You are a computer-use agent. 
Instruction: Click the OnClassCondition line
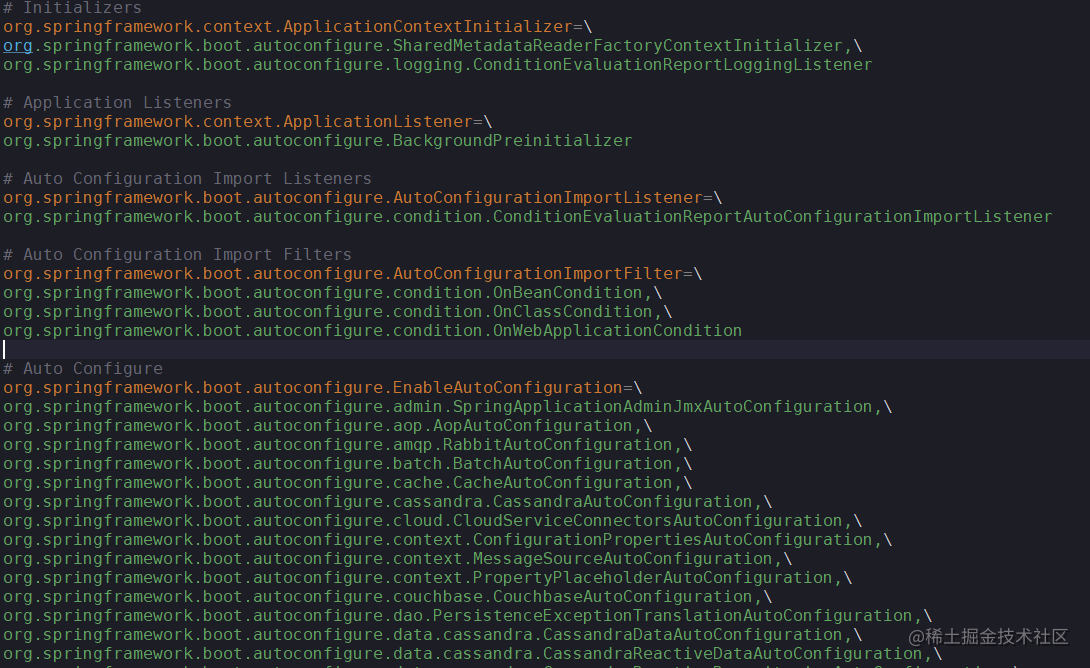click(x=337, y=311)
